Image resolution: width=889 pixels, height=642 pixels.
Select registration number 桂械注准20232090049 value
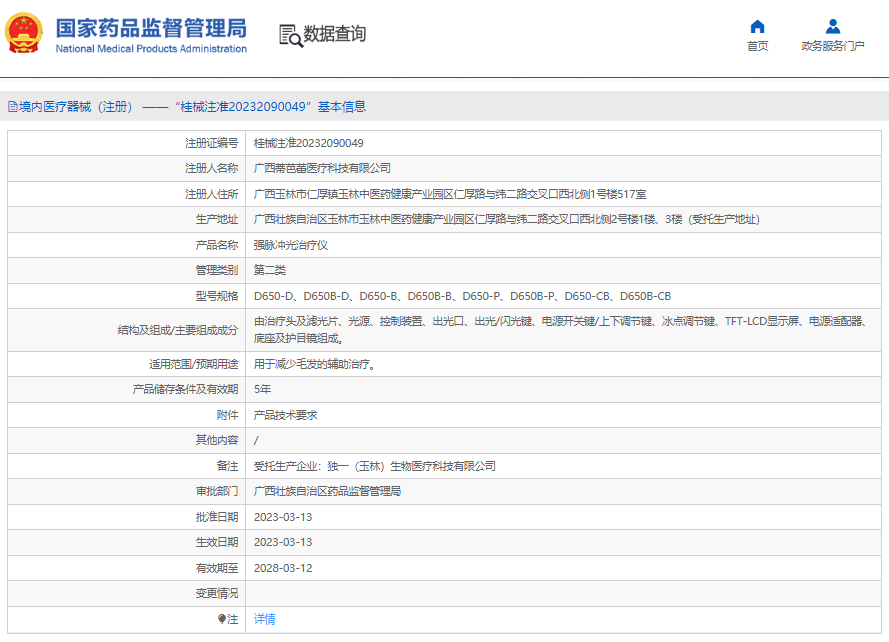pyautogui.click(x=308, y=143)
